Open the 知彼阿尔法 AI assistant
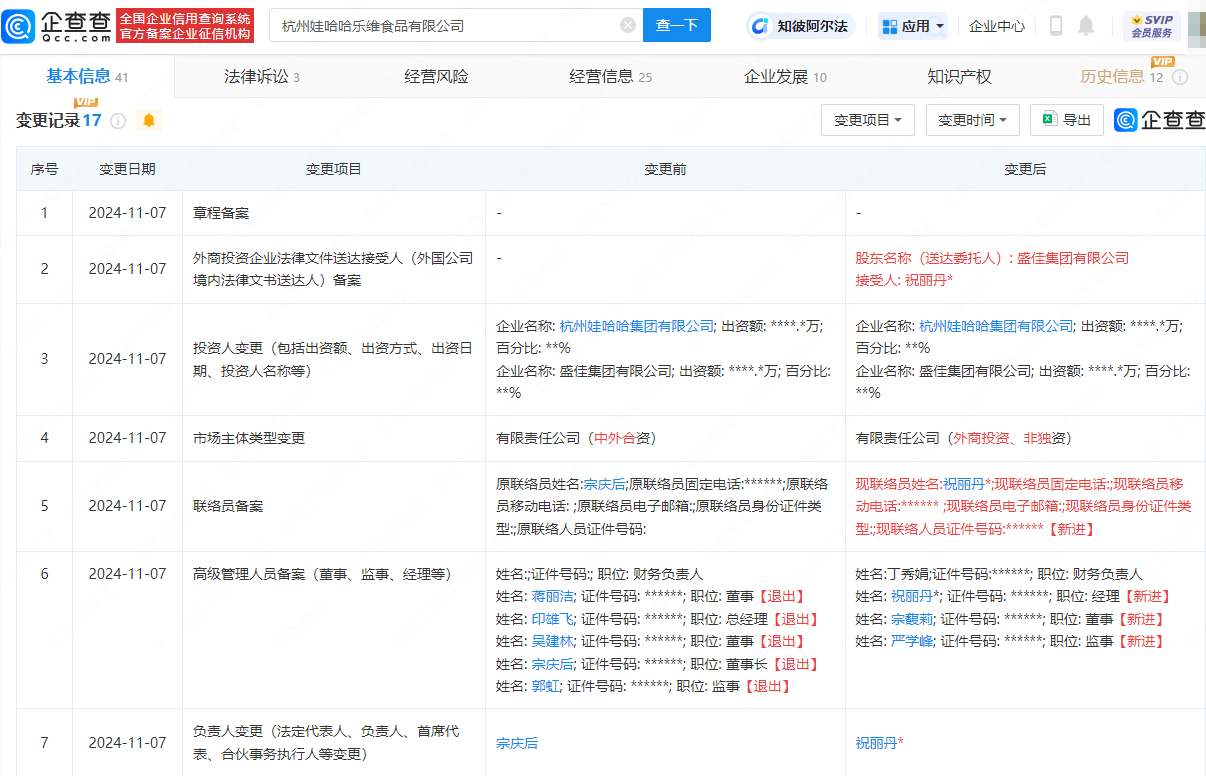The height and width of the screenshot is (776, 1206). 800,26
